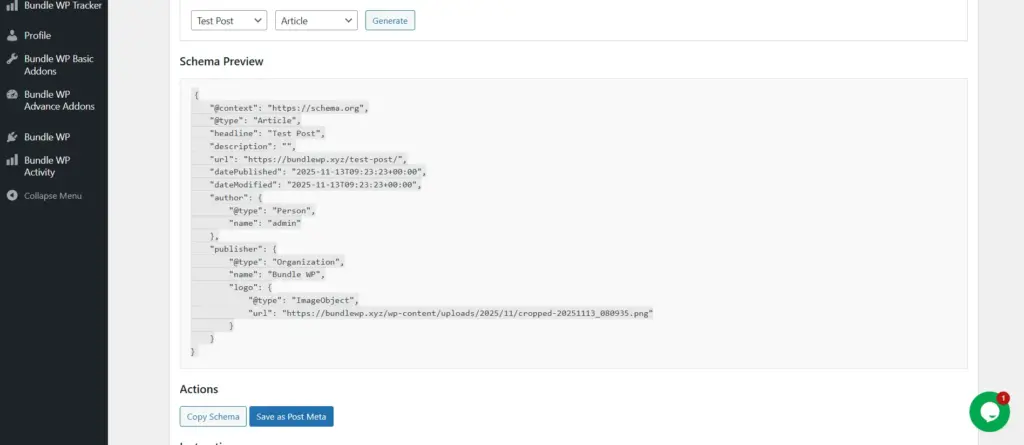Click the "description" line in schema
This screenshot has width=1024, height=445.
(253, 146)
